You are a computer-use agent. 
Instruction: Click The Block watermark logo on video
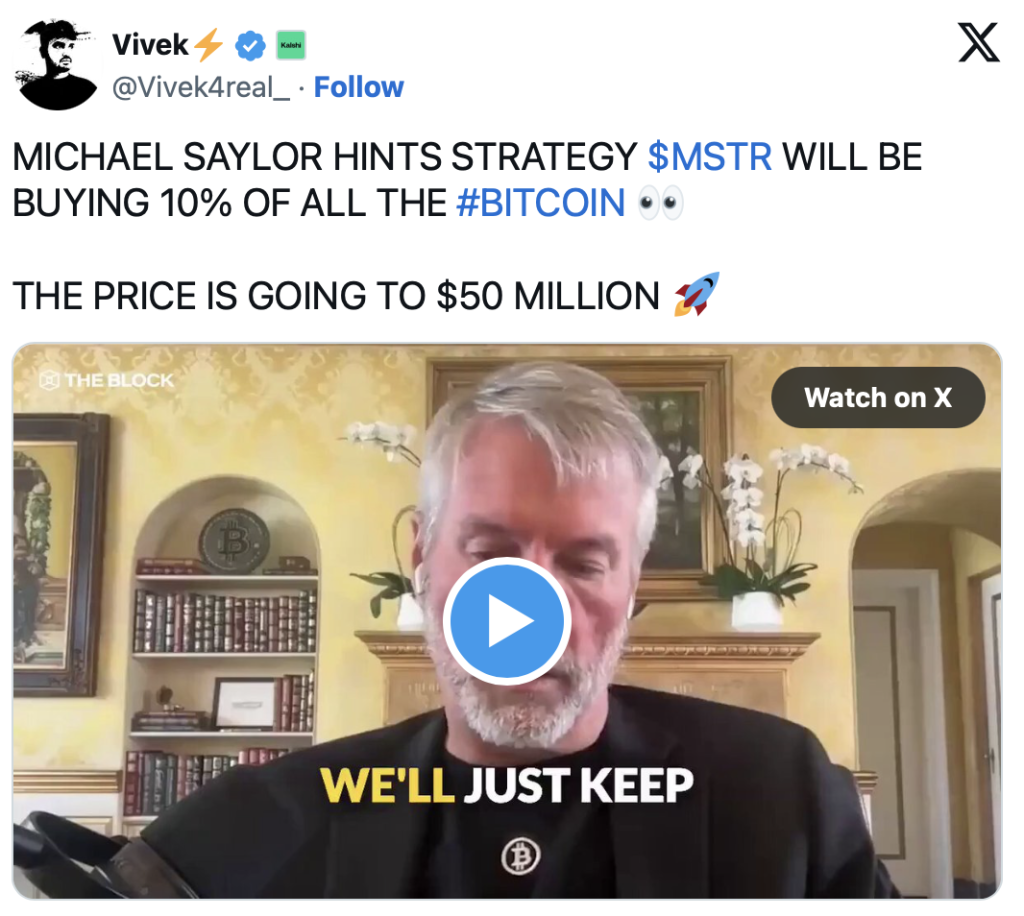[x=106, y=380]
